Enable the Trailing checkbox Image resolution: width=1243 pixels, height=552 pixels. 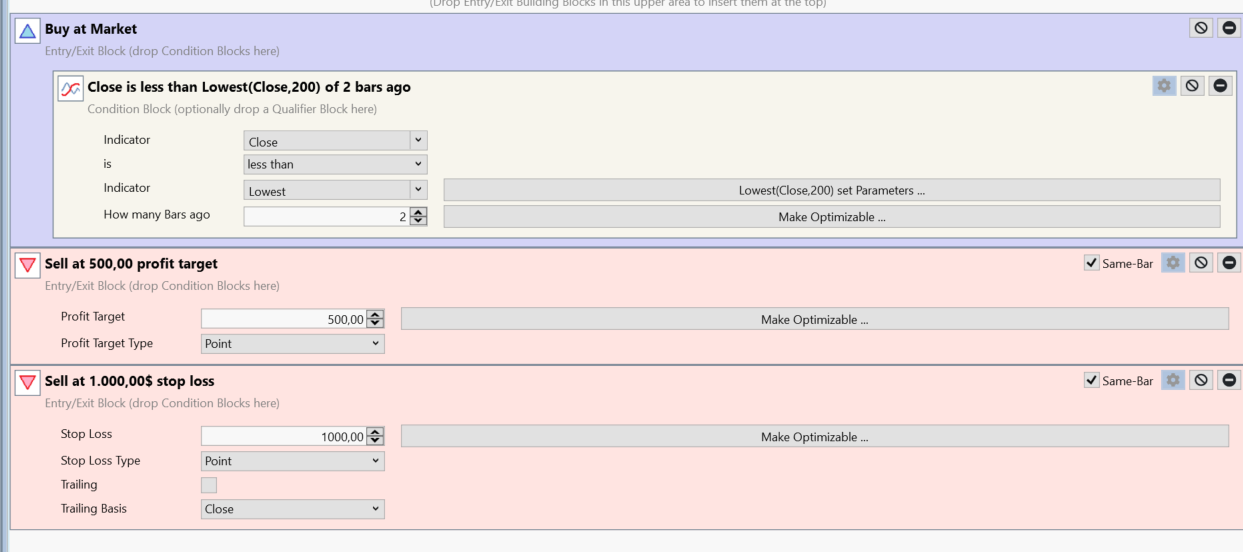click(209, 485)
